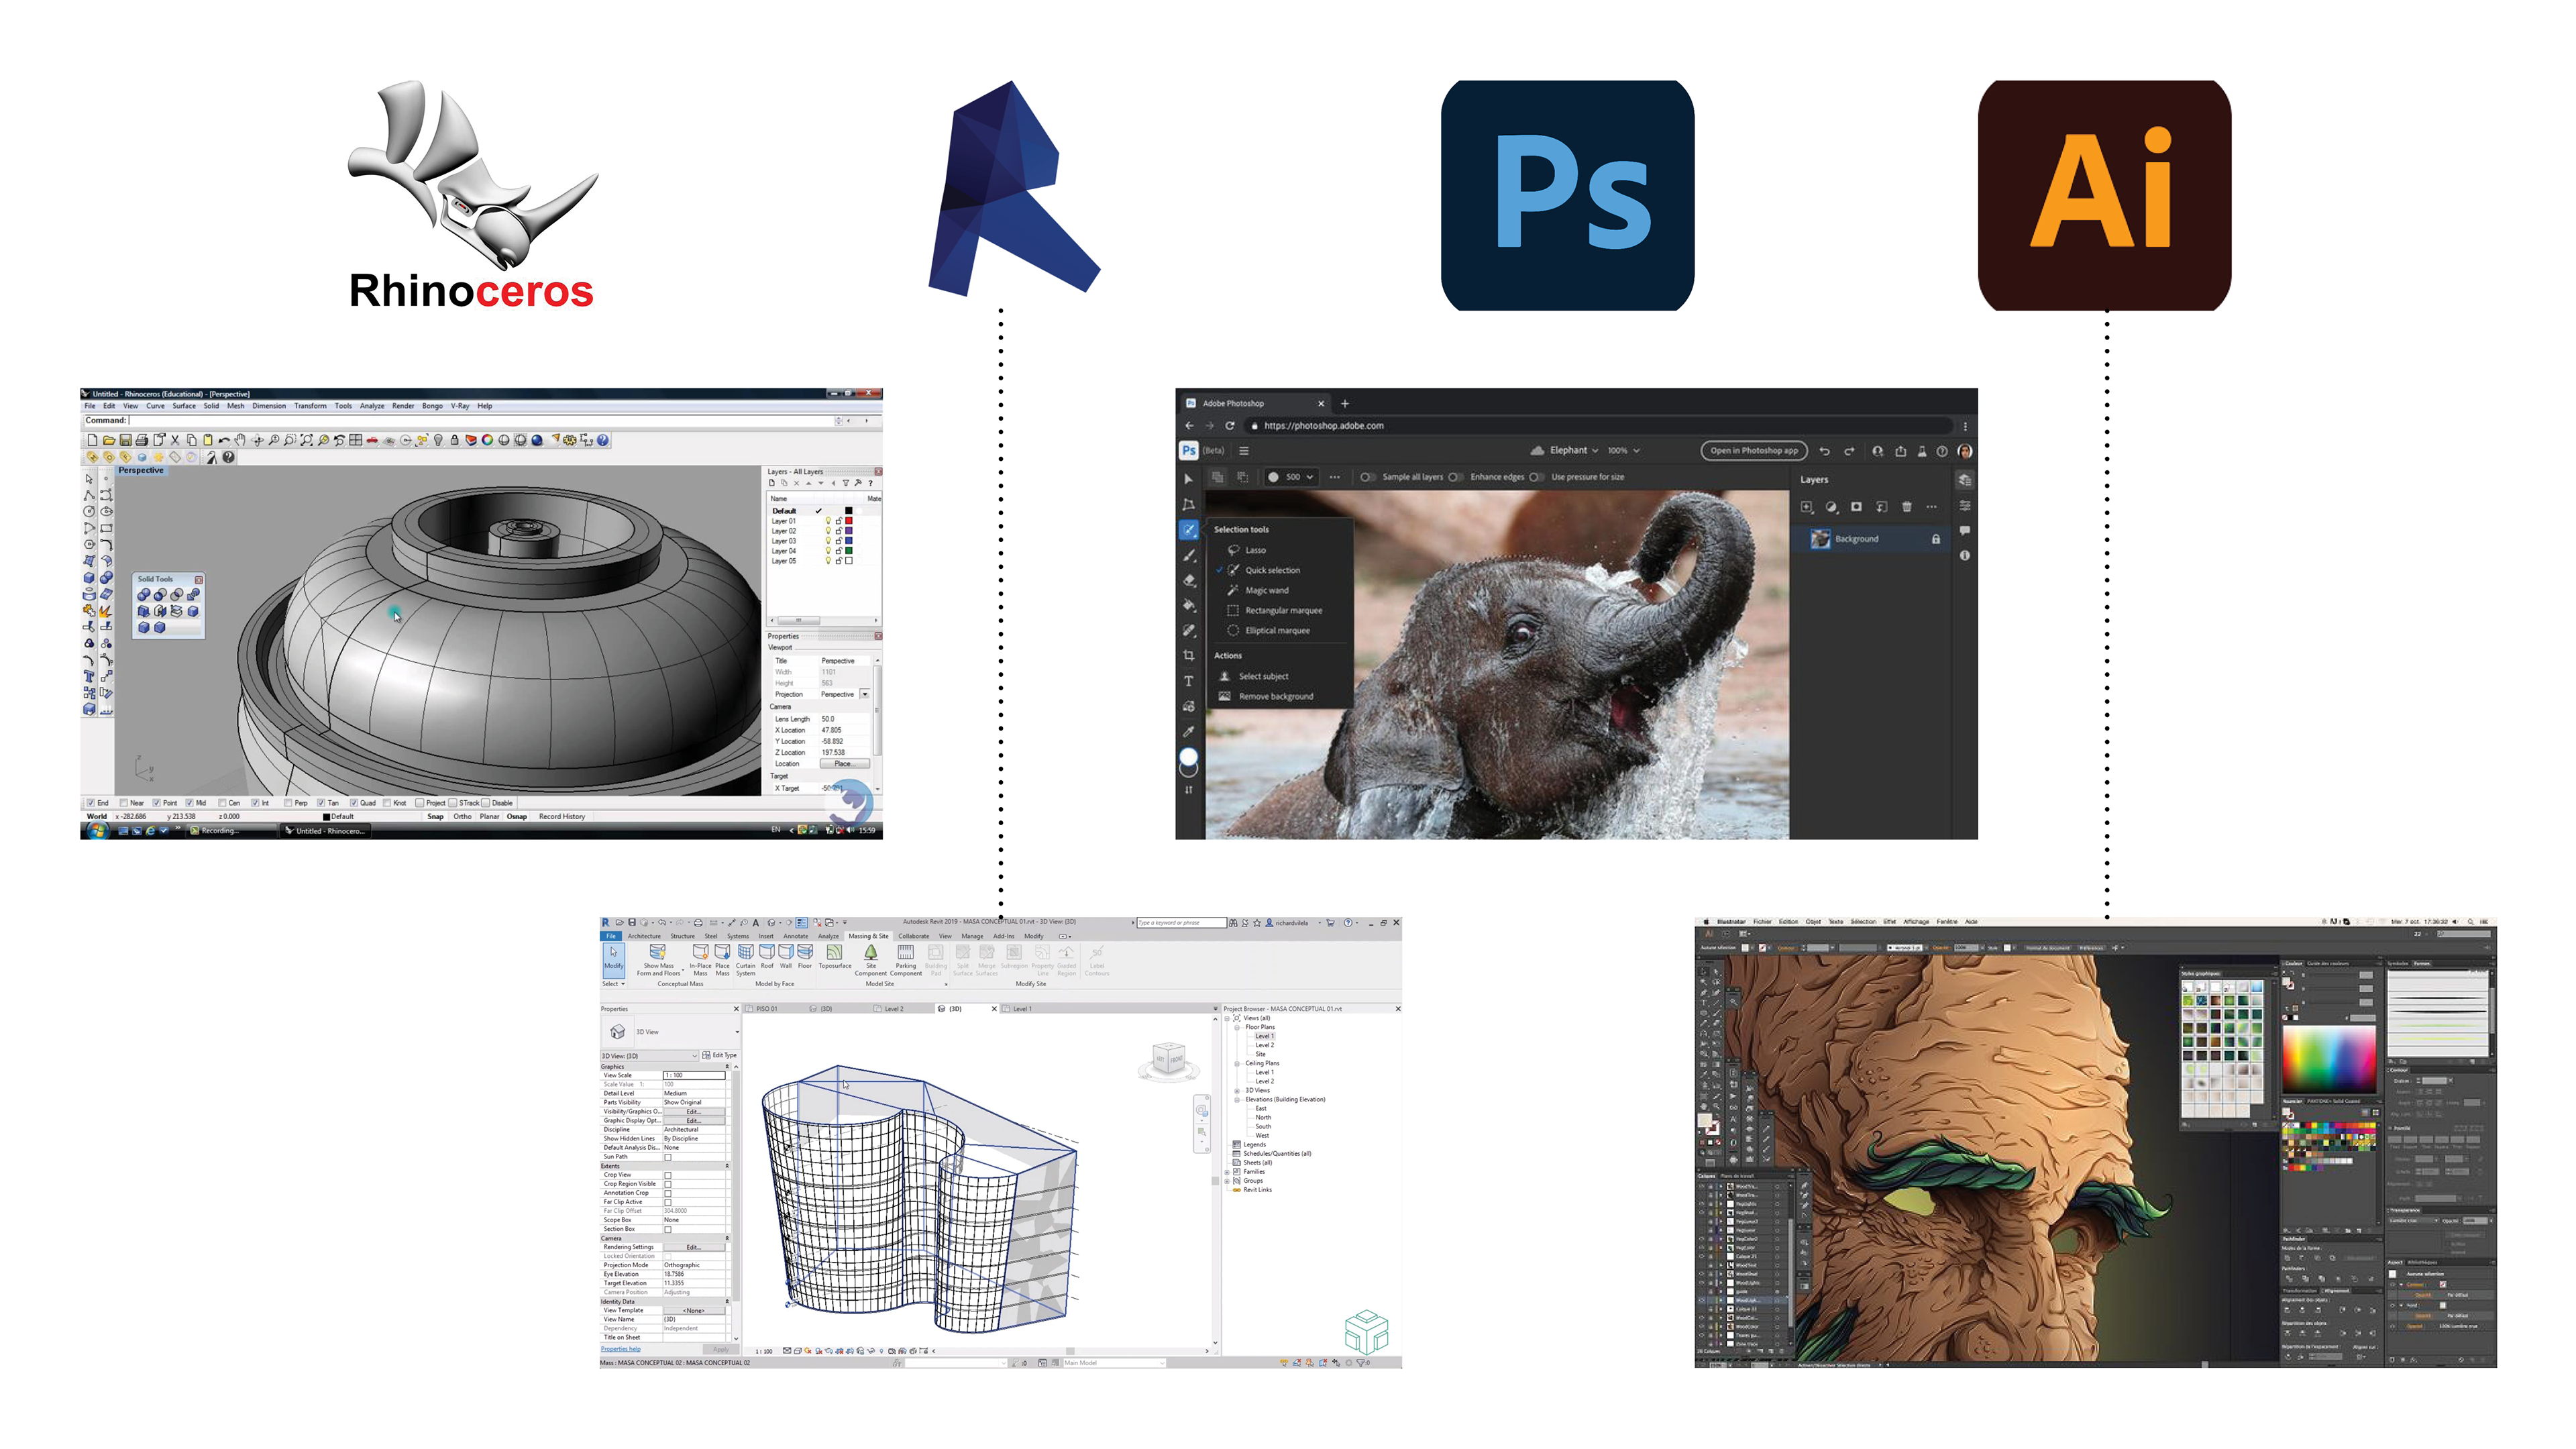Click Layer 01 red color swatch in Rhino

coord(849,521)
